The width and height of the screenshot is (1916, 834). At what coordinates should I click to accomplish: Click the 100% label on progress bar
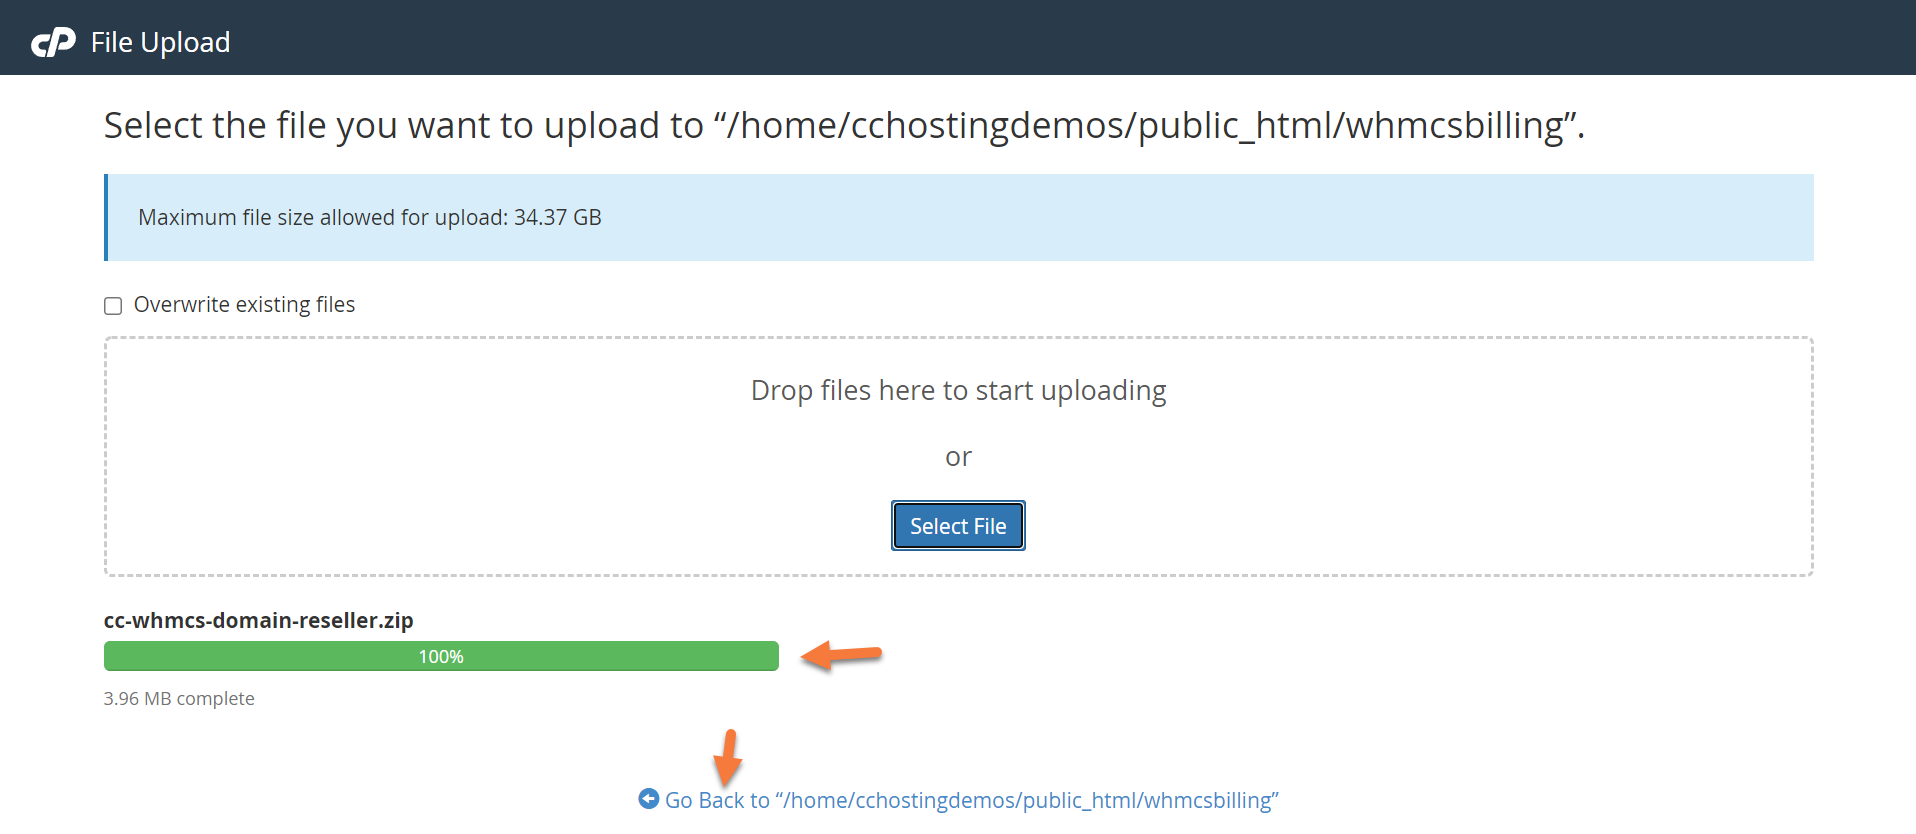click(441, 657)
